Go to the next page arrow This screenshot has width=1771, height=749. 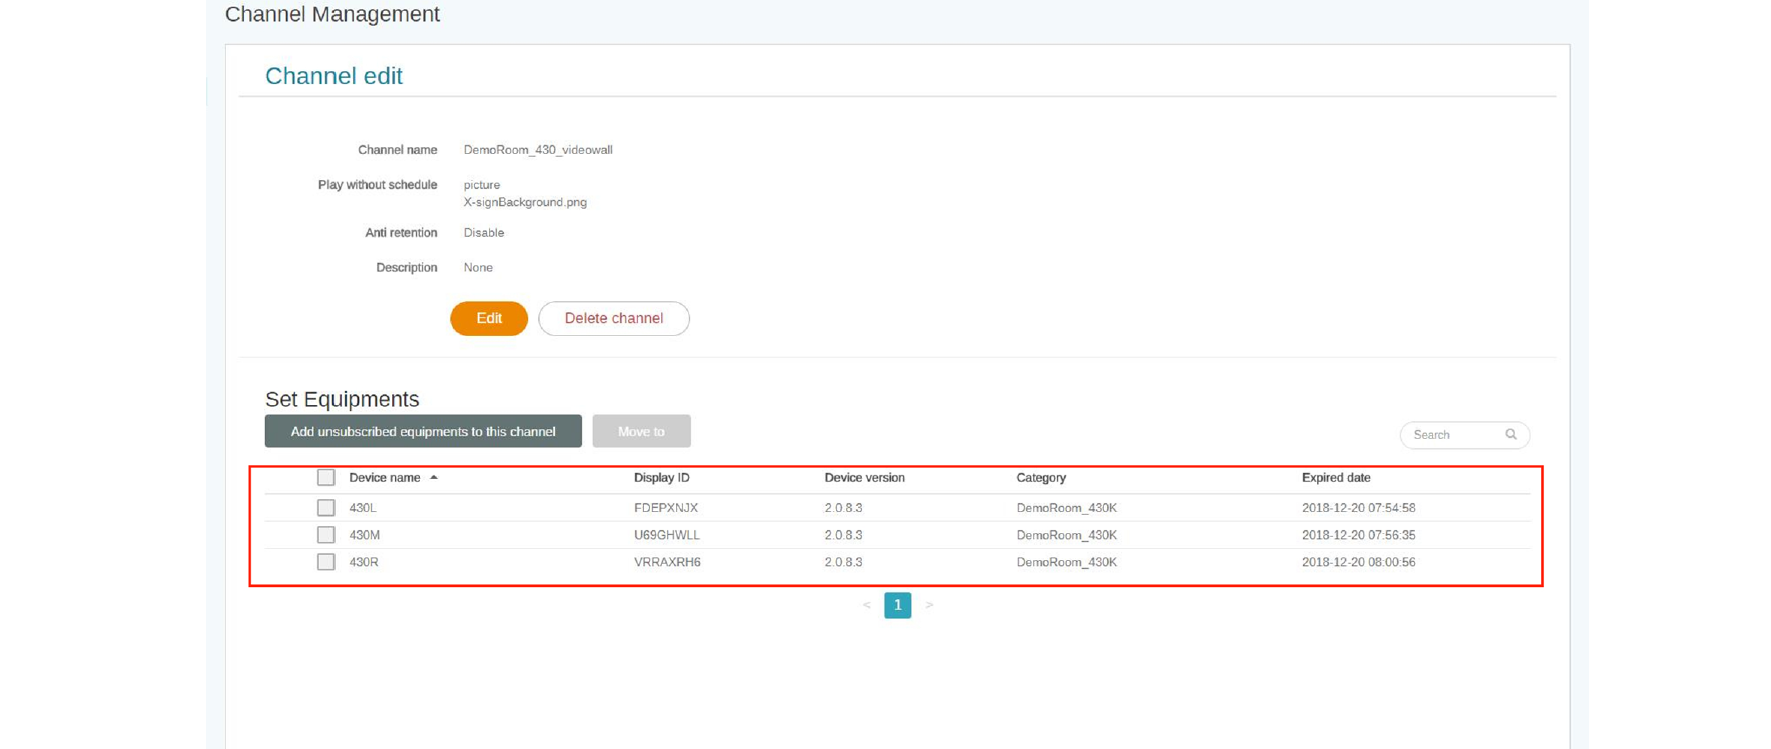[929, 605]
